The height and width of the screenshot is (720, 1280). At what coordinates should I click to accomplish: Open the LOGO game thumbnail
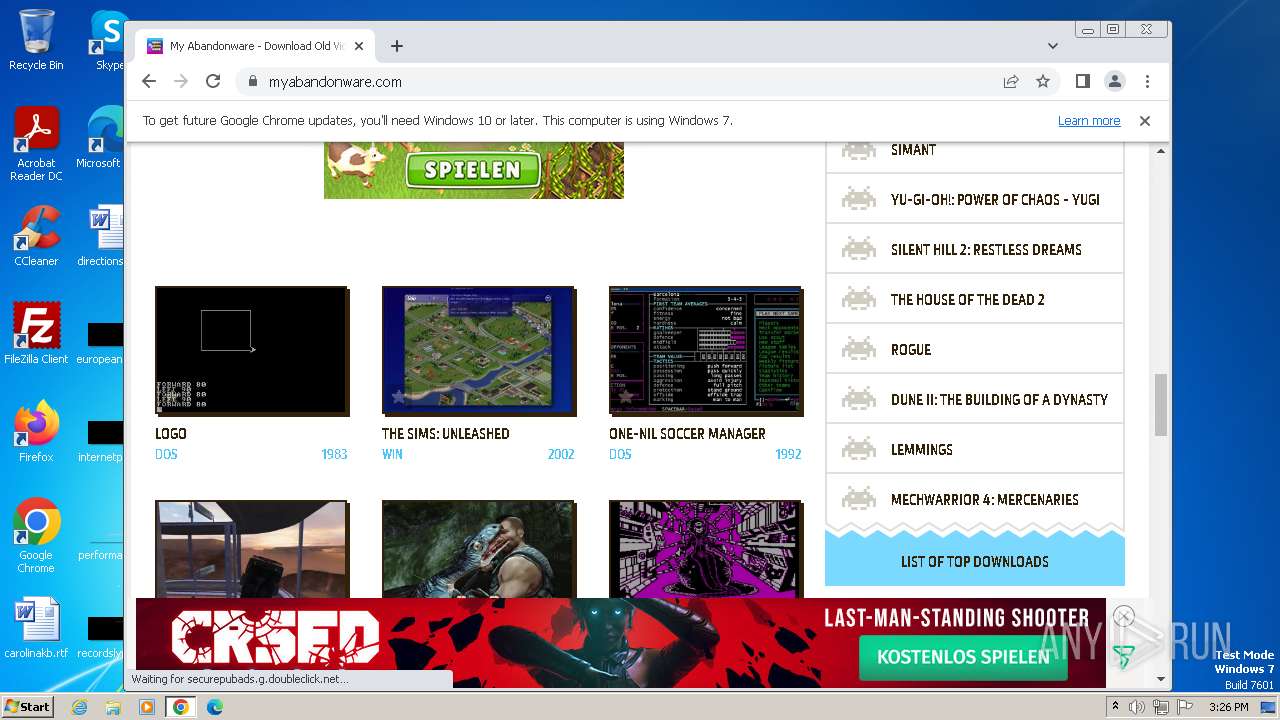[252, 351]
